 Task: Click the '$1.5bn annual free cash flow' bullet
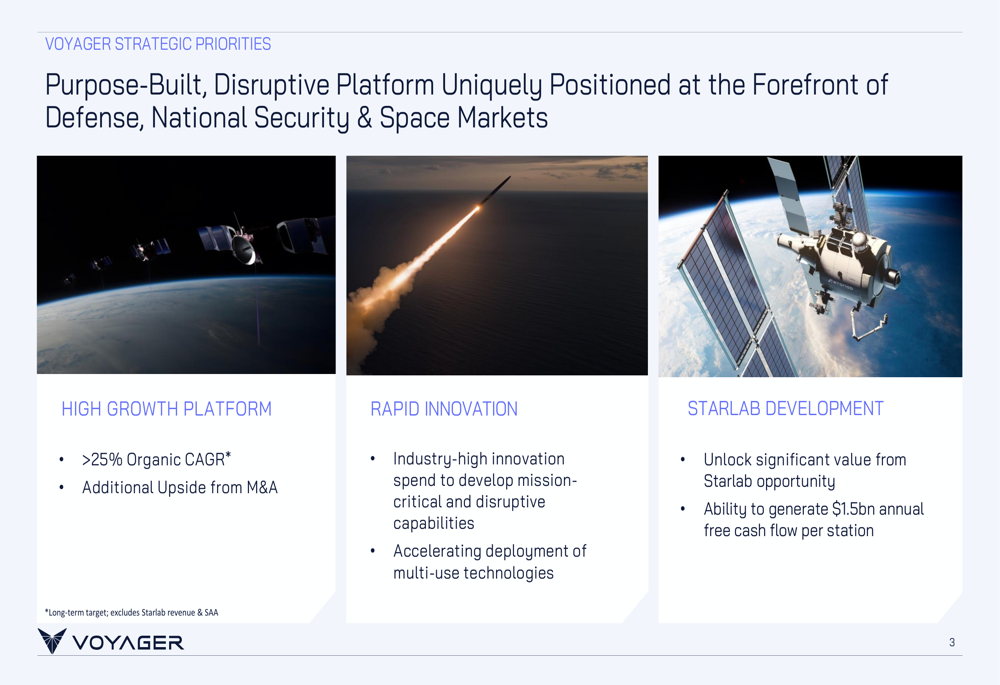(x=814, y=519)
